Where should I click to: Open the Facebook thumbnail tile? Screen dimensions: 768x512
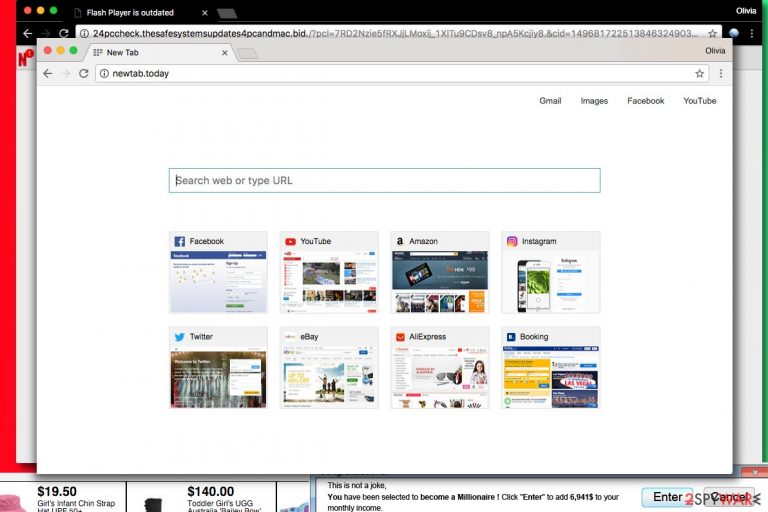coord(218,272)
